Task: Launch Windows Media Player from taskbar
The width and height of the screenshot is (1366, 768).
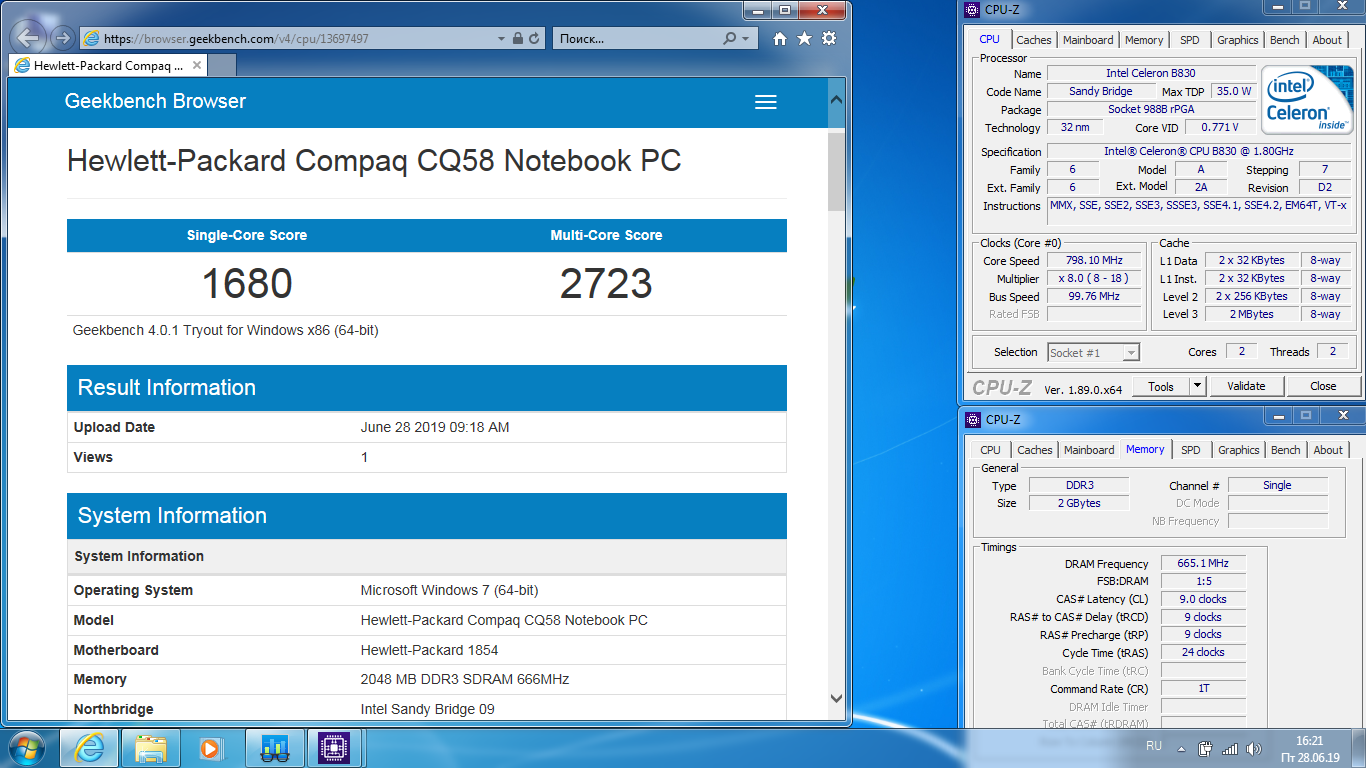Action: tap(210, 747)
